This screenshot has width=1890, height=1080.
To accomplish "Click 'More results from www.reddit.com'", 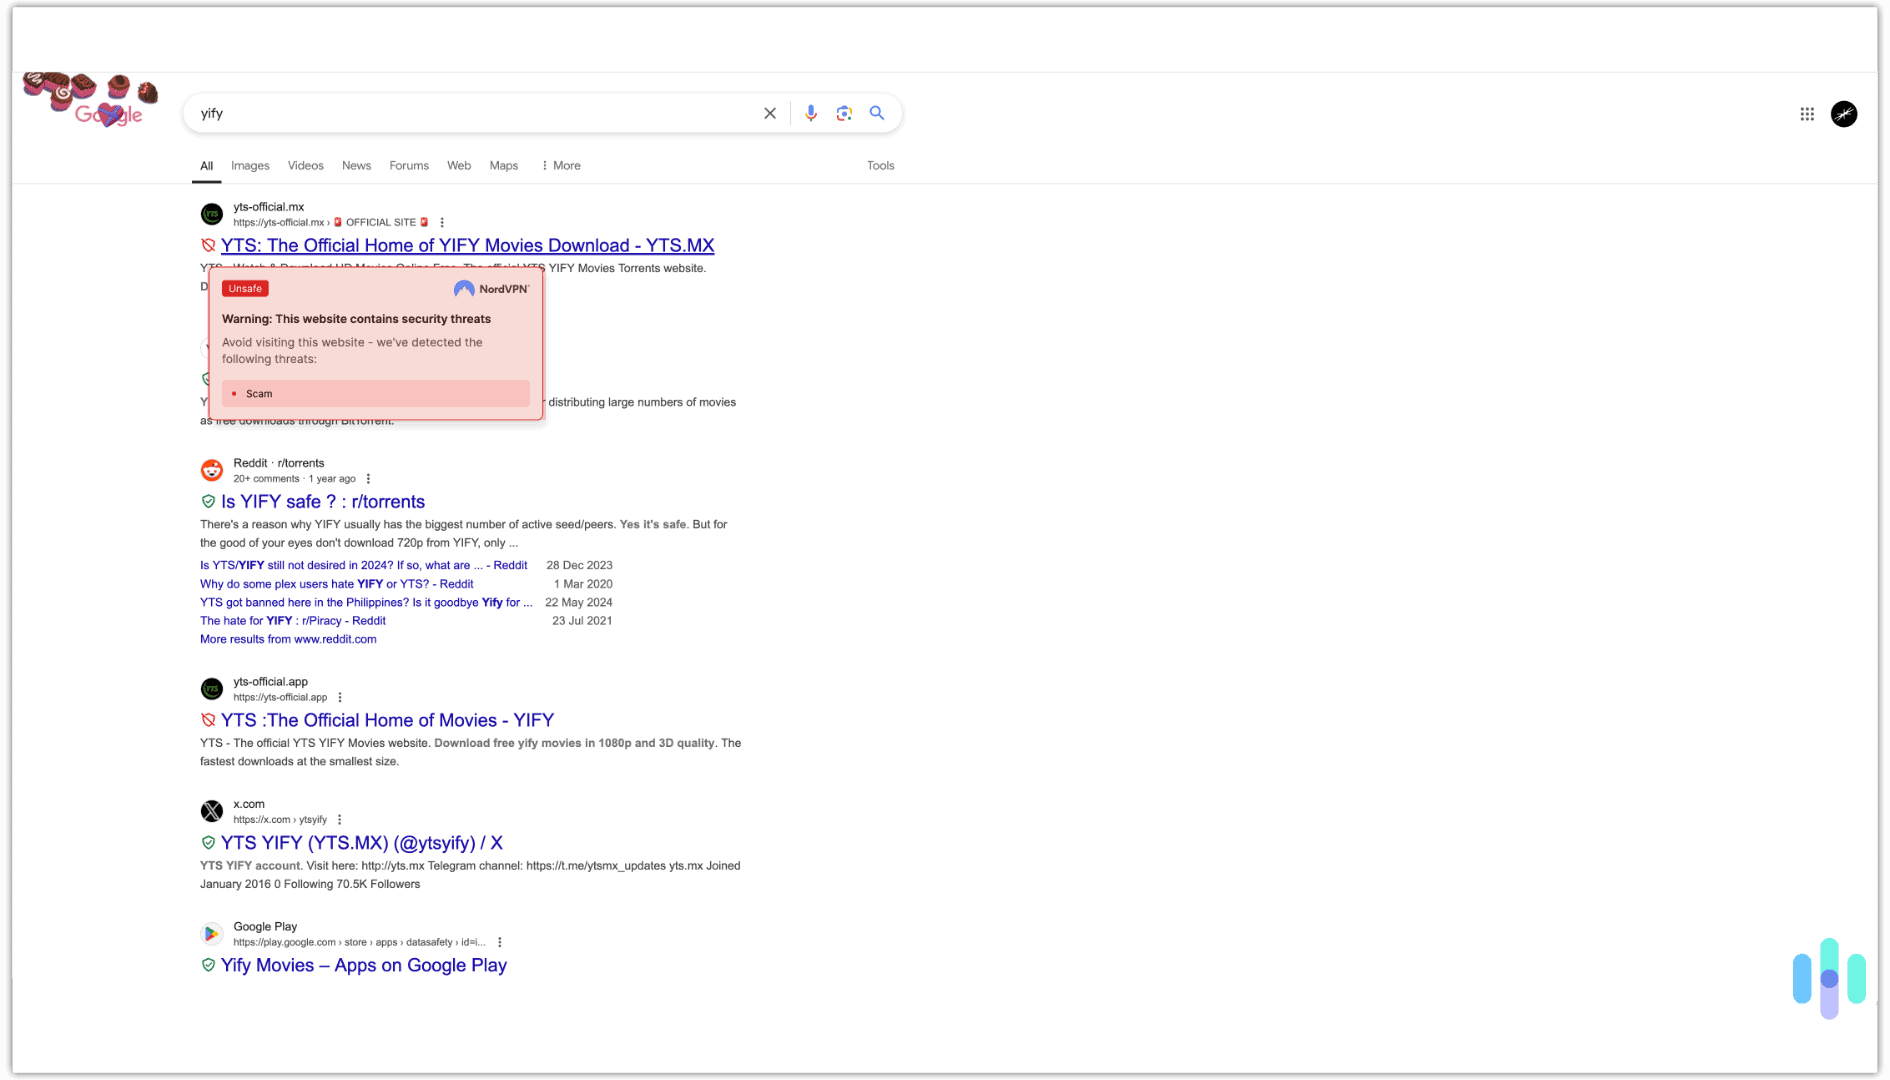I will [288, 638].
